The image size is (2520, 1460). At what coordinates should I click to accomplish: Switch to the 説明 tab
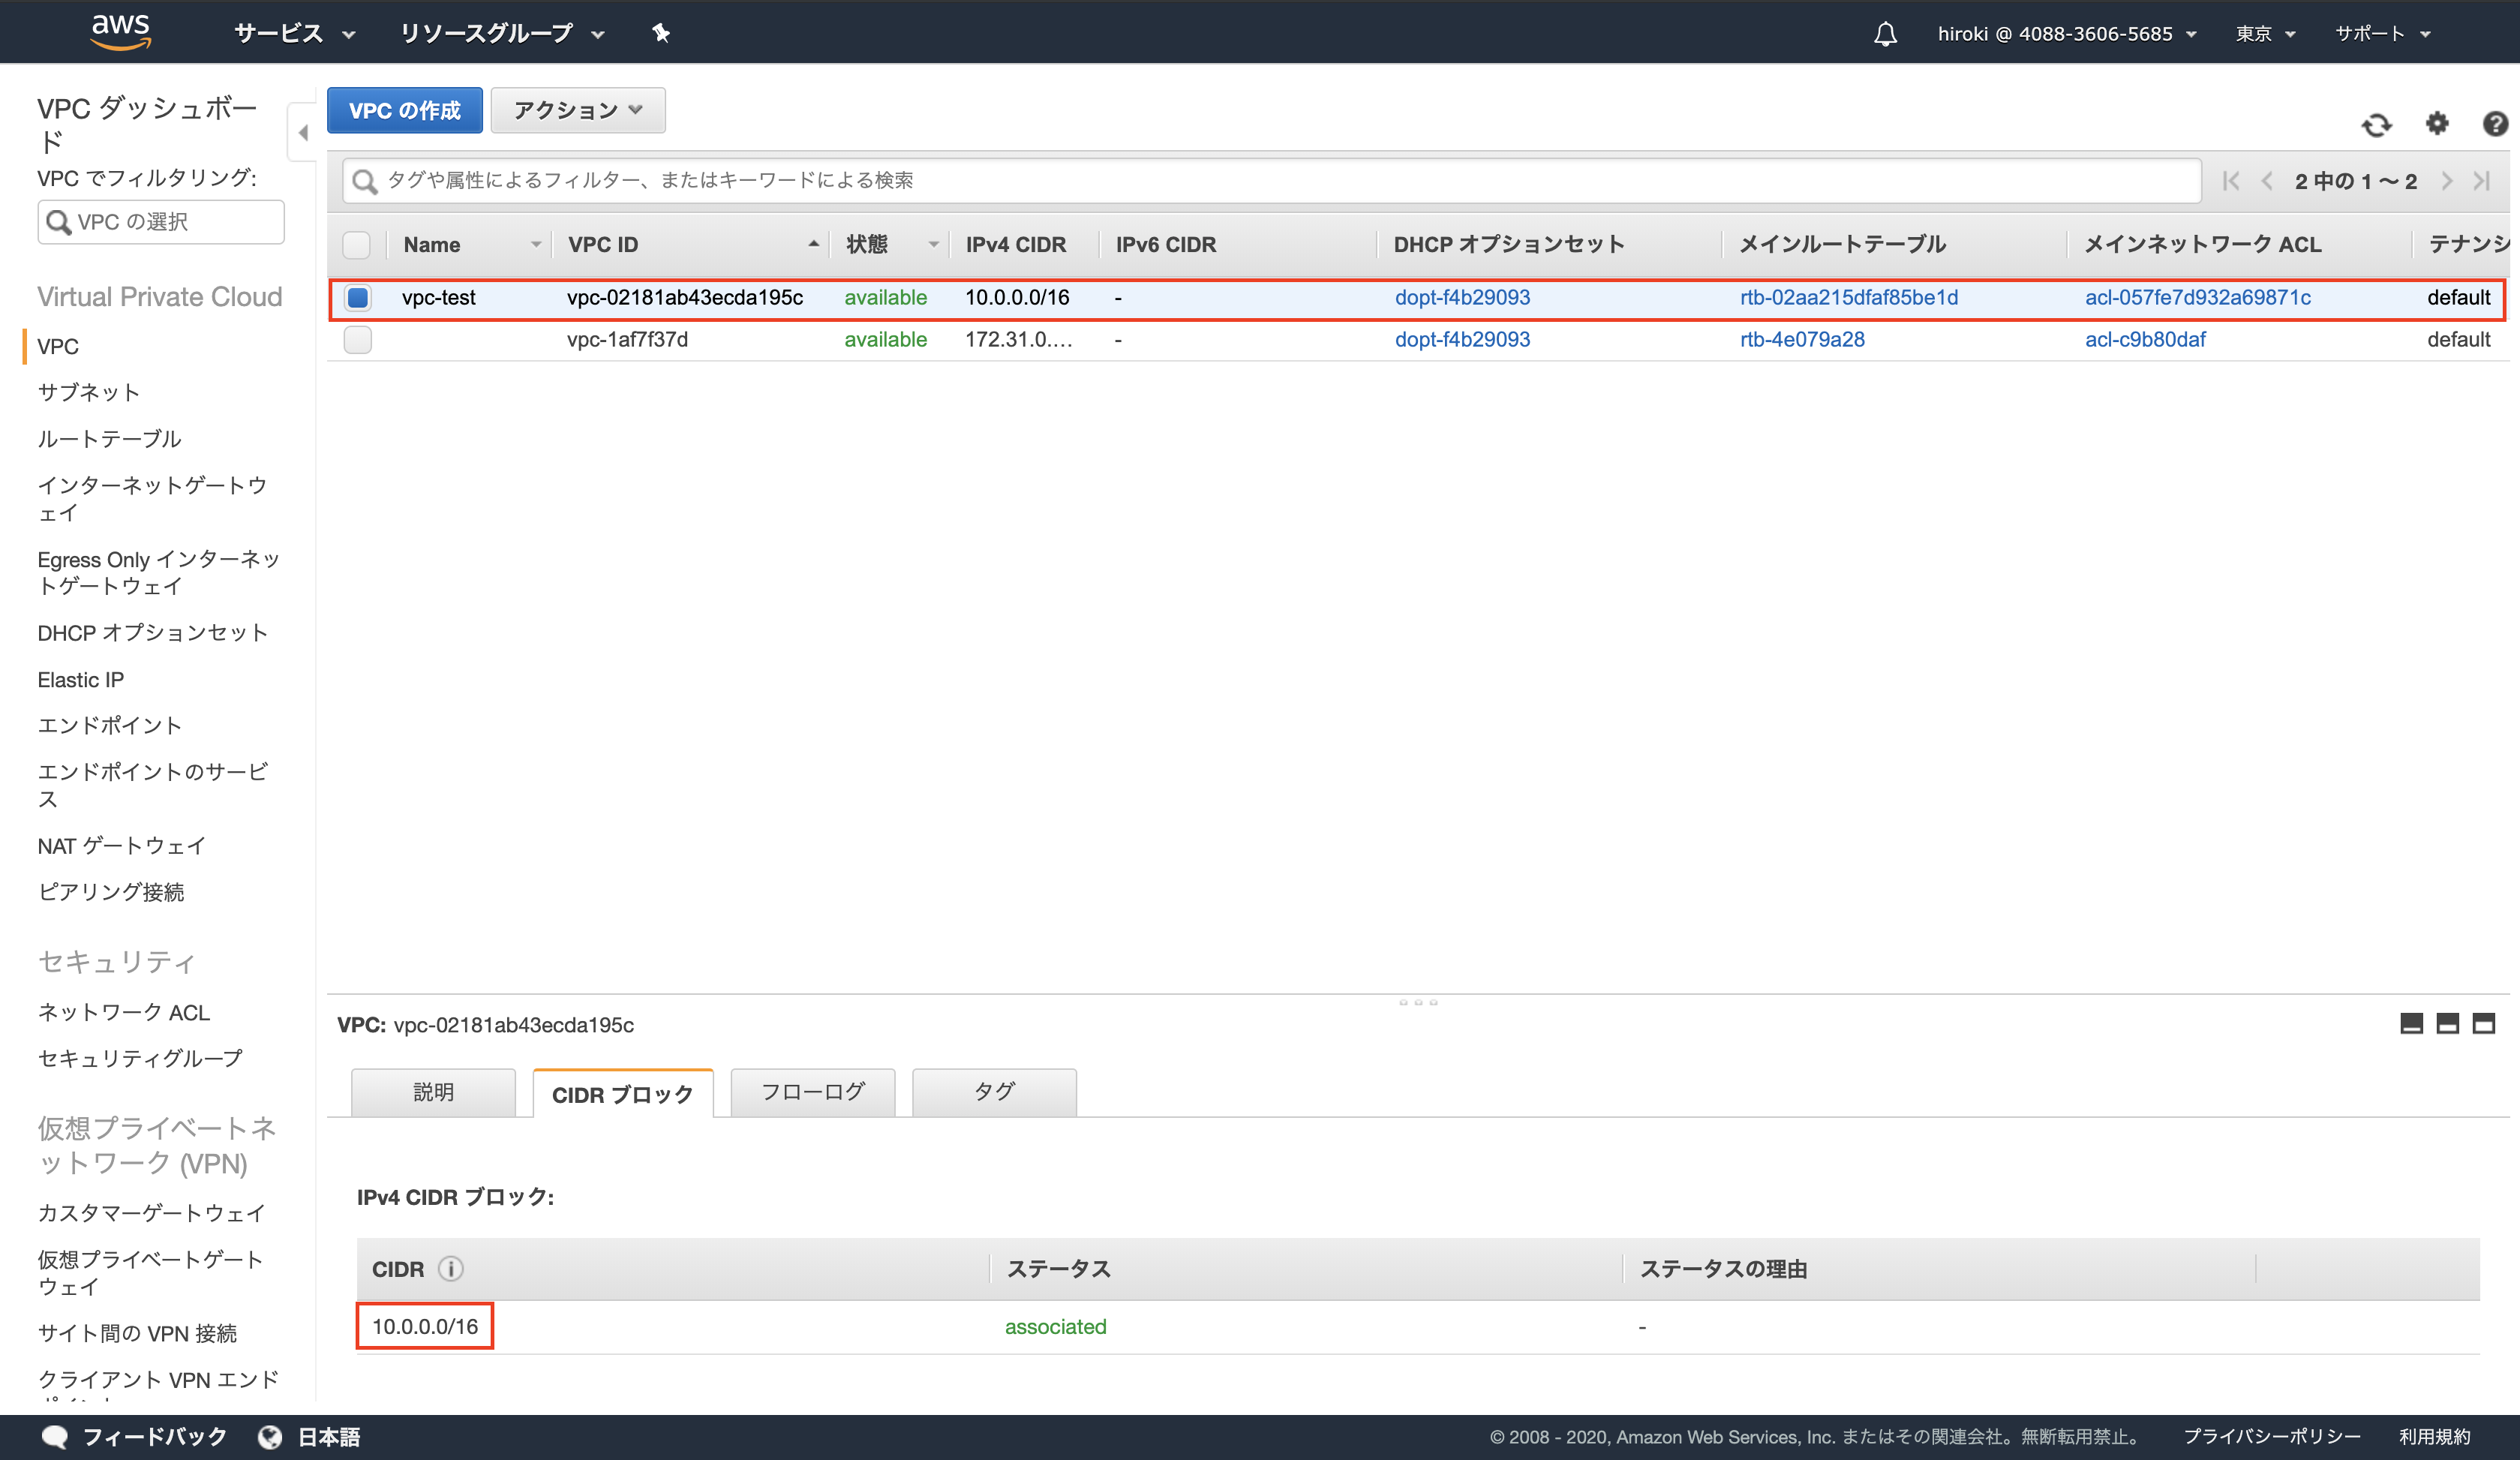[433, 1092]
